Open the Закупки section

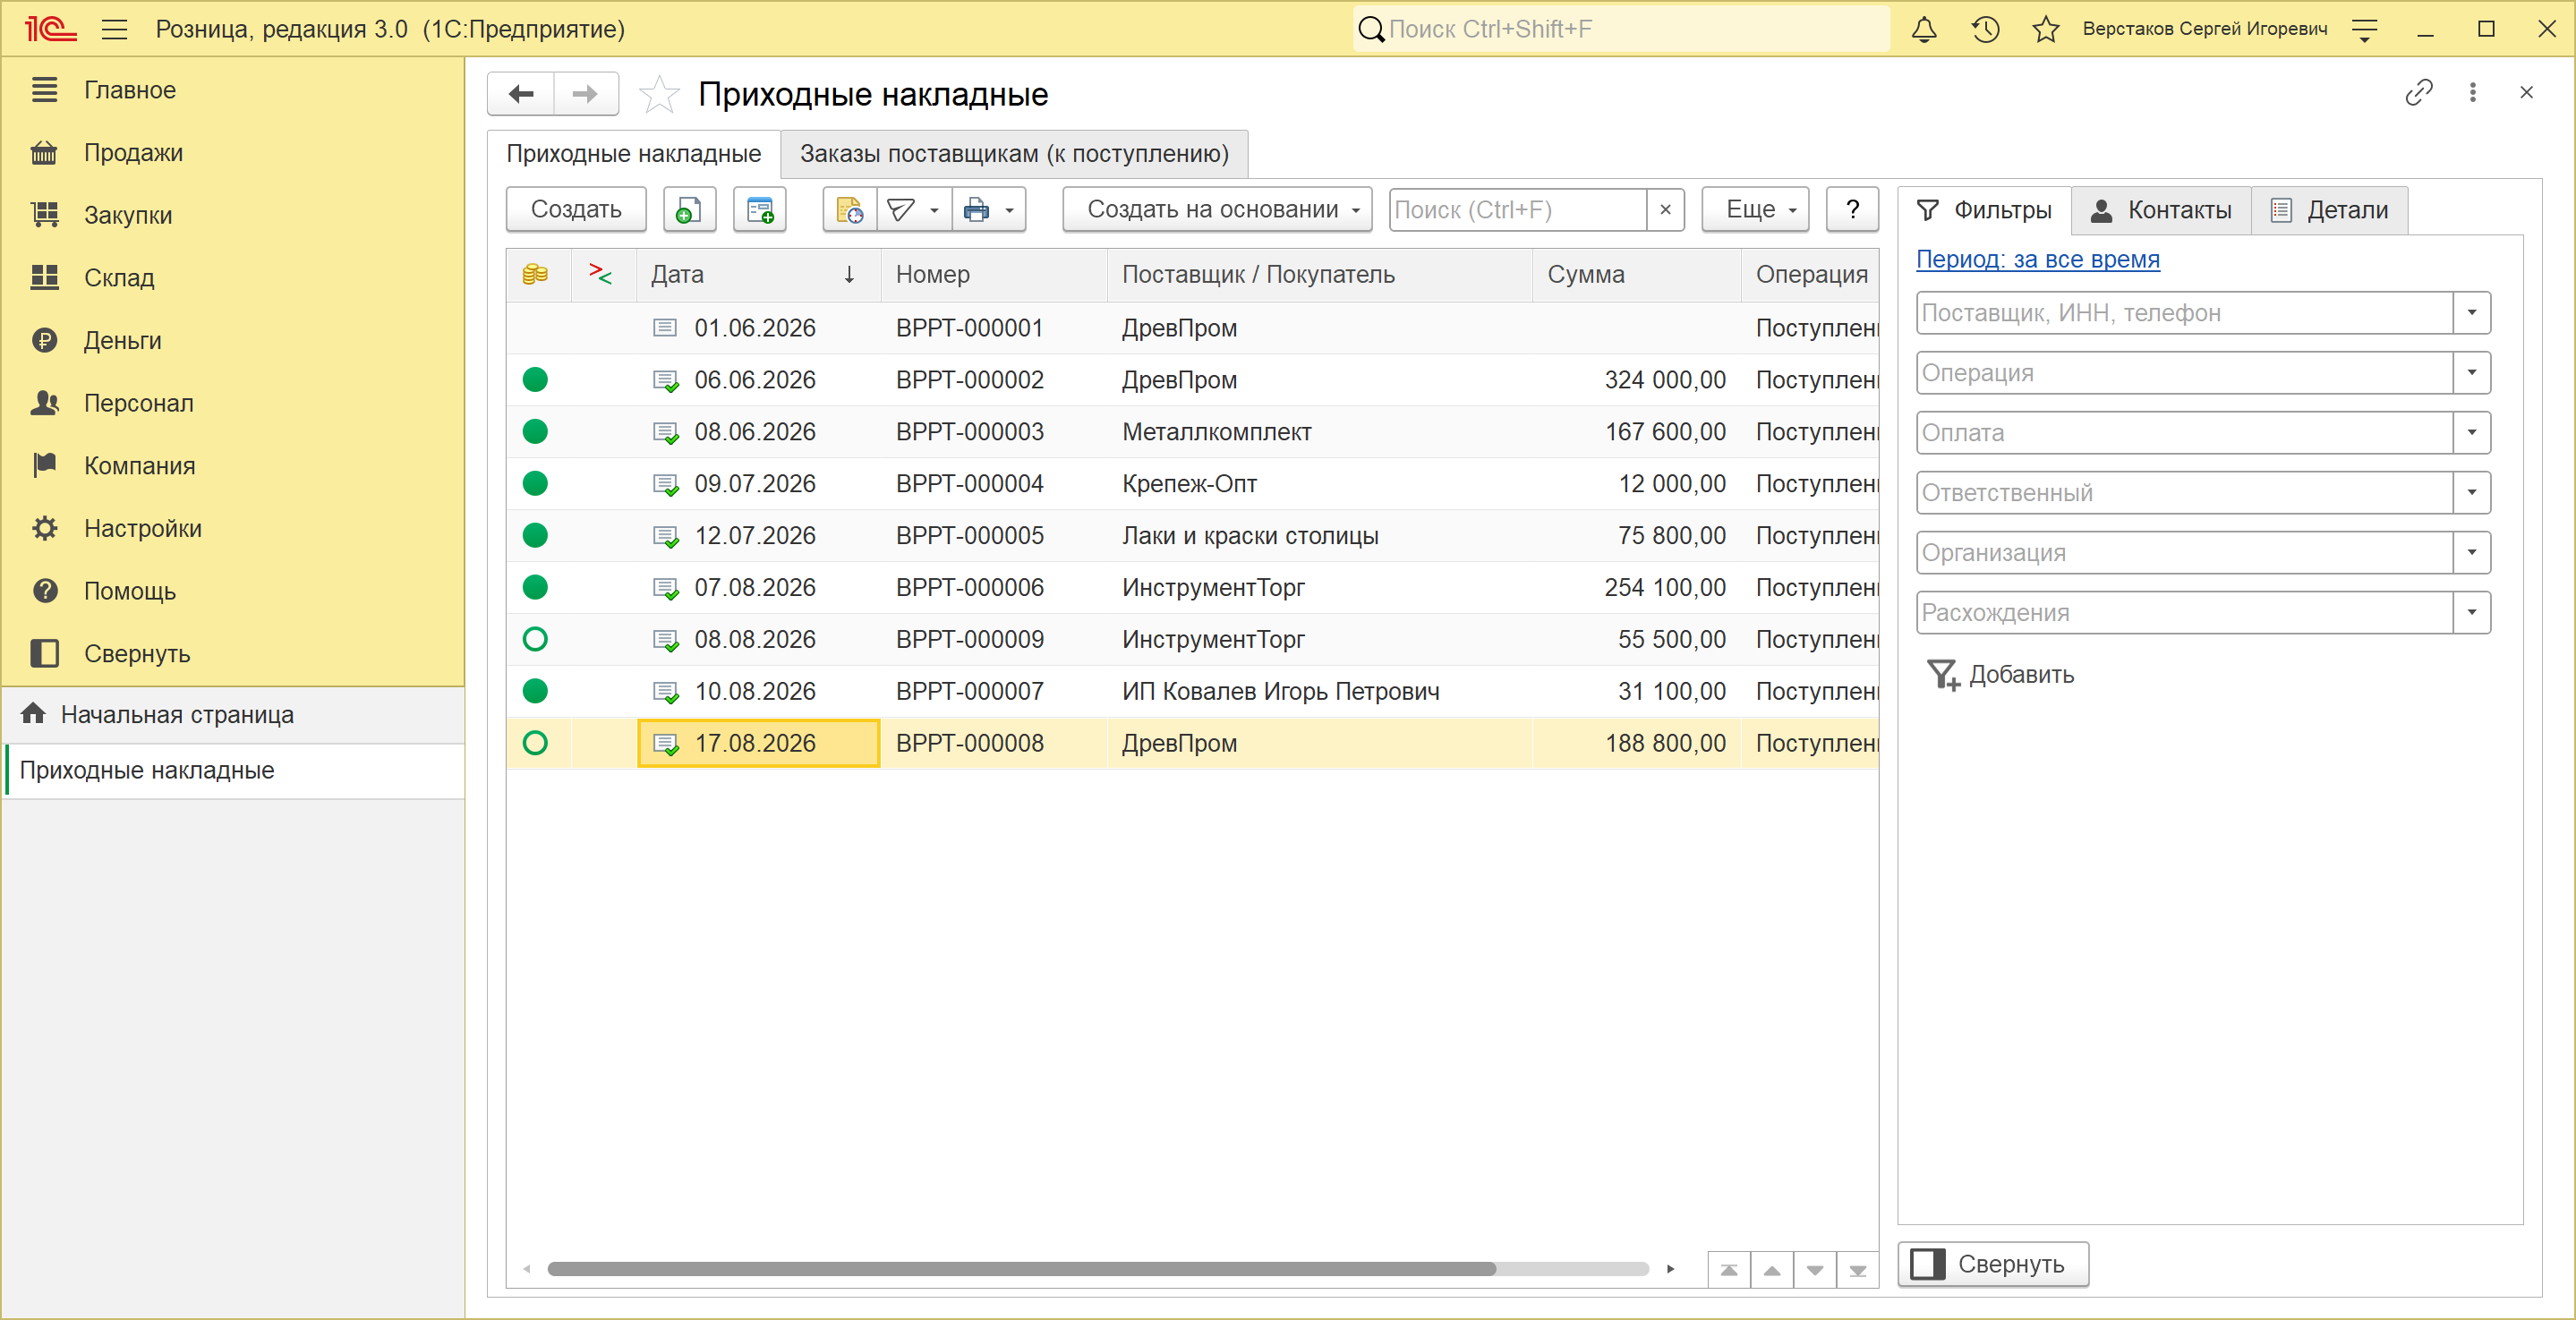coord(233,215)
